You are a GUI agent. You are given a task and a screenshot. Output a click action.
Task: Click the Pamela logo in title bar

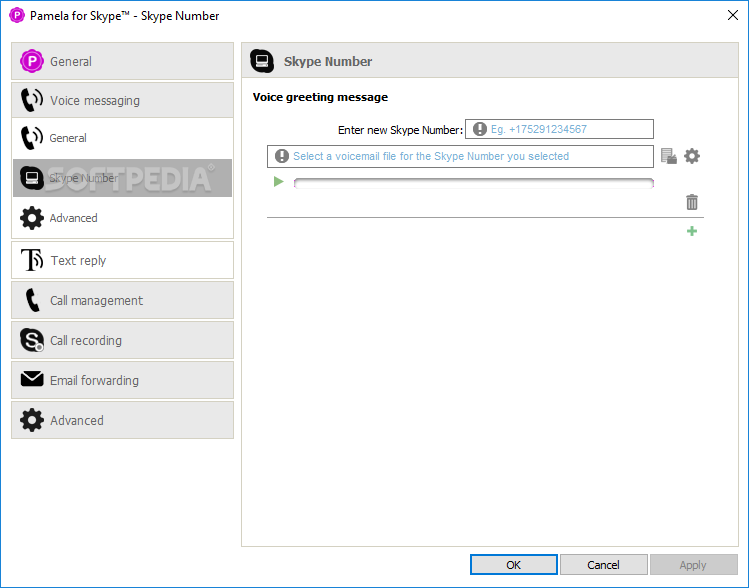pyautogui.click(x=17, y=15)
